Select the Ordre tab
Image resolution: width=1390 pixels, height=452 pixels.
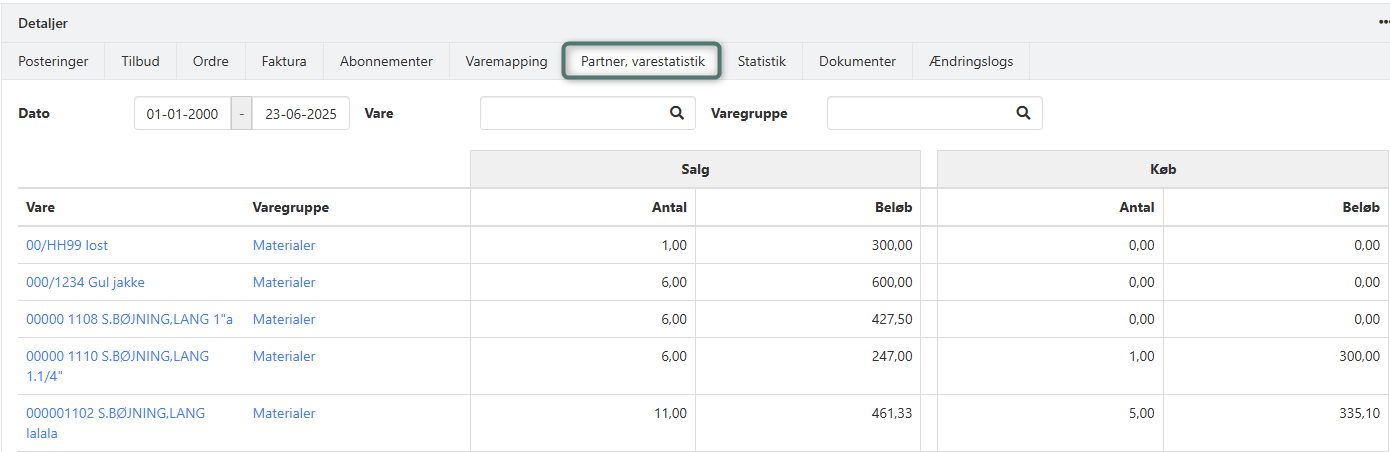pos(210,61)
